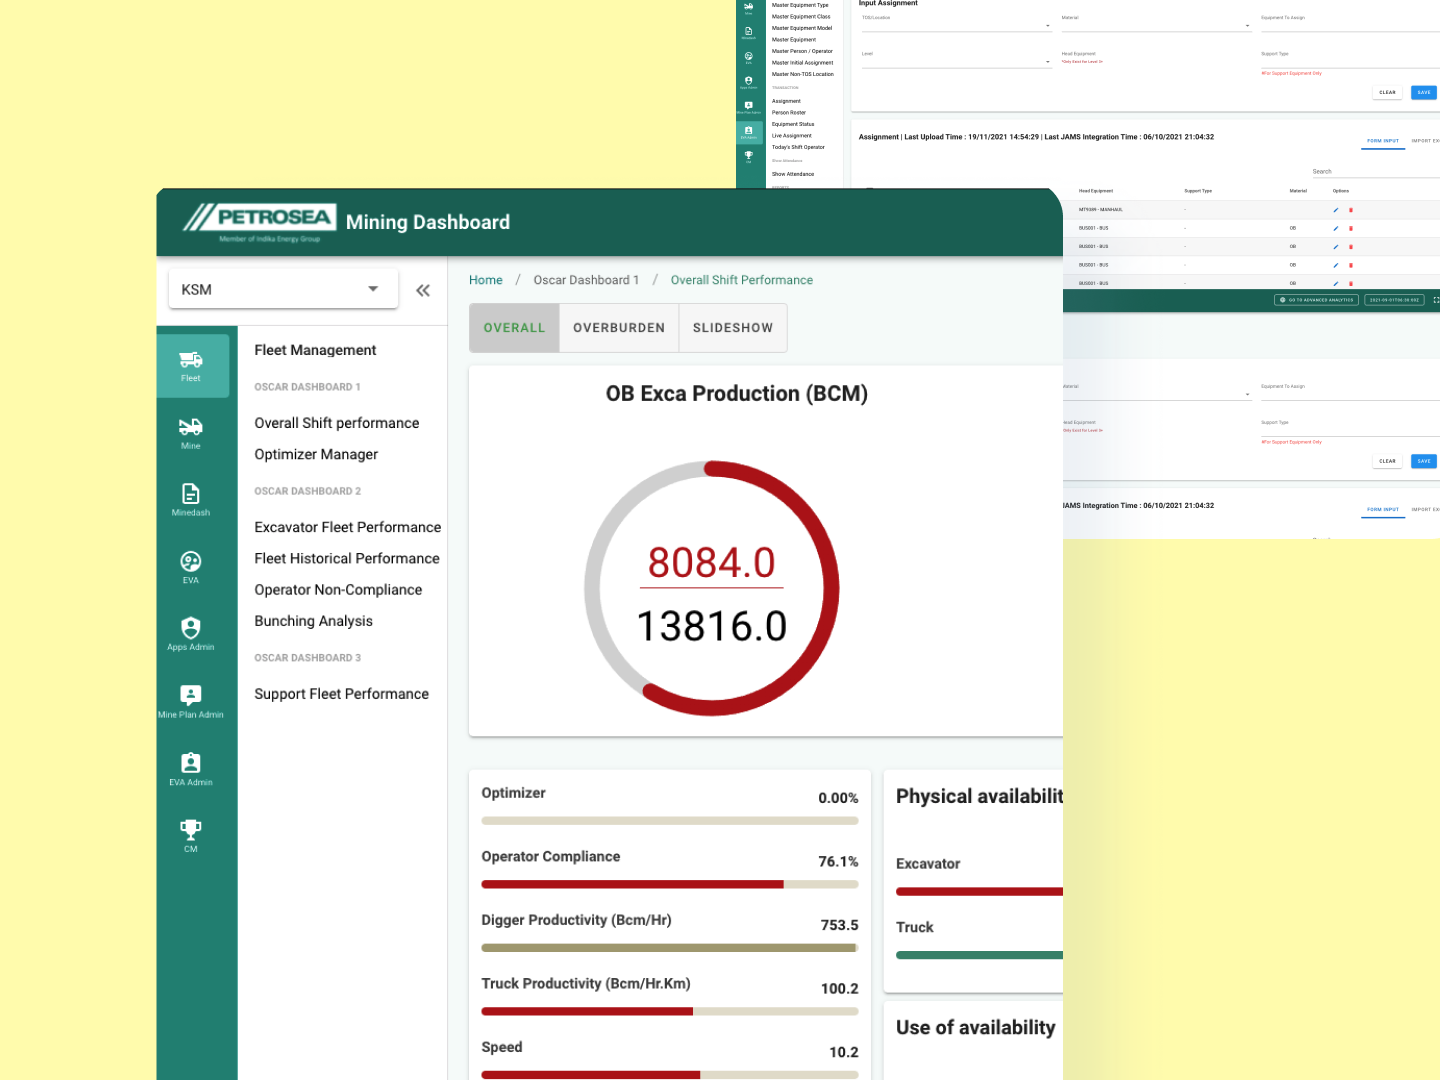Screen dimensions: 1440x1080
Task: Select Person Roster in the background menu
Action: pyautogui.click(x=789, y=113)
